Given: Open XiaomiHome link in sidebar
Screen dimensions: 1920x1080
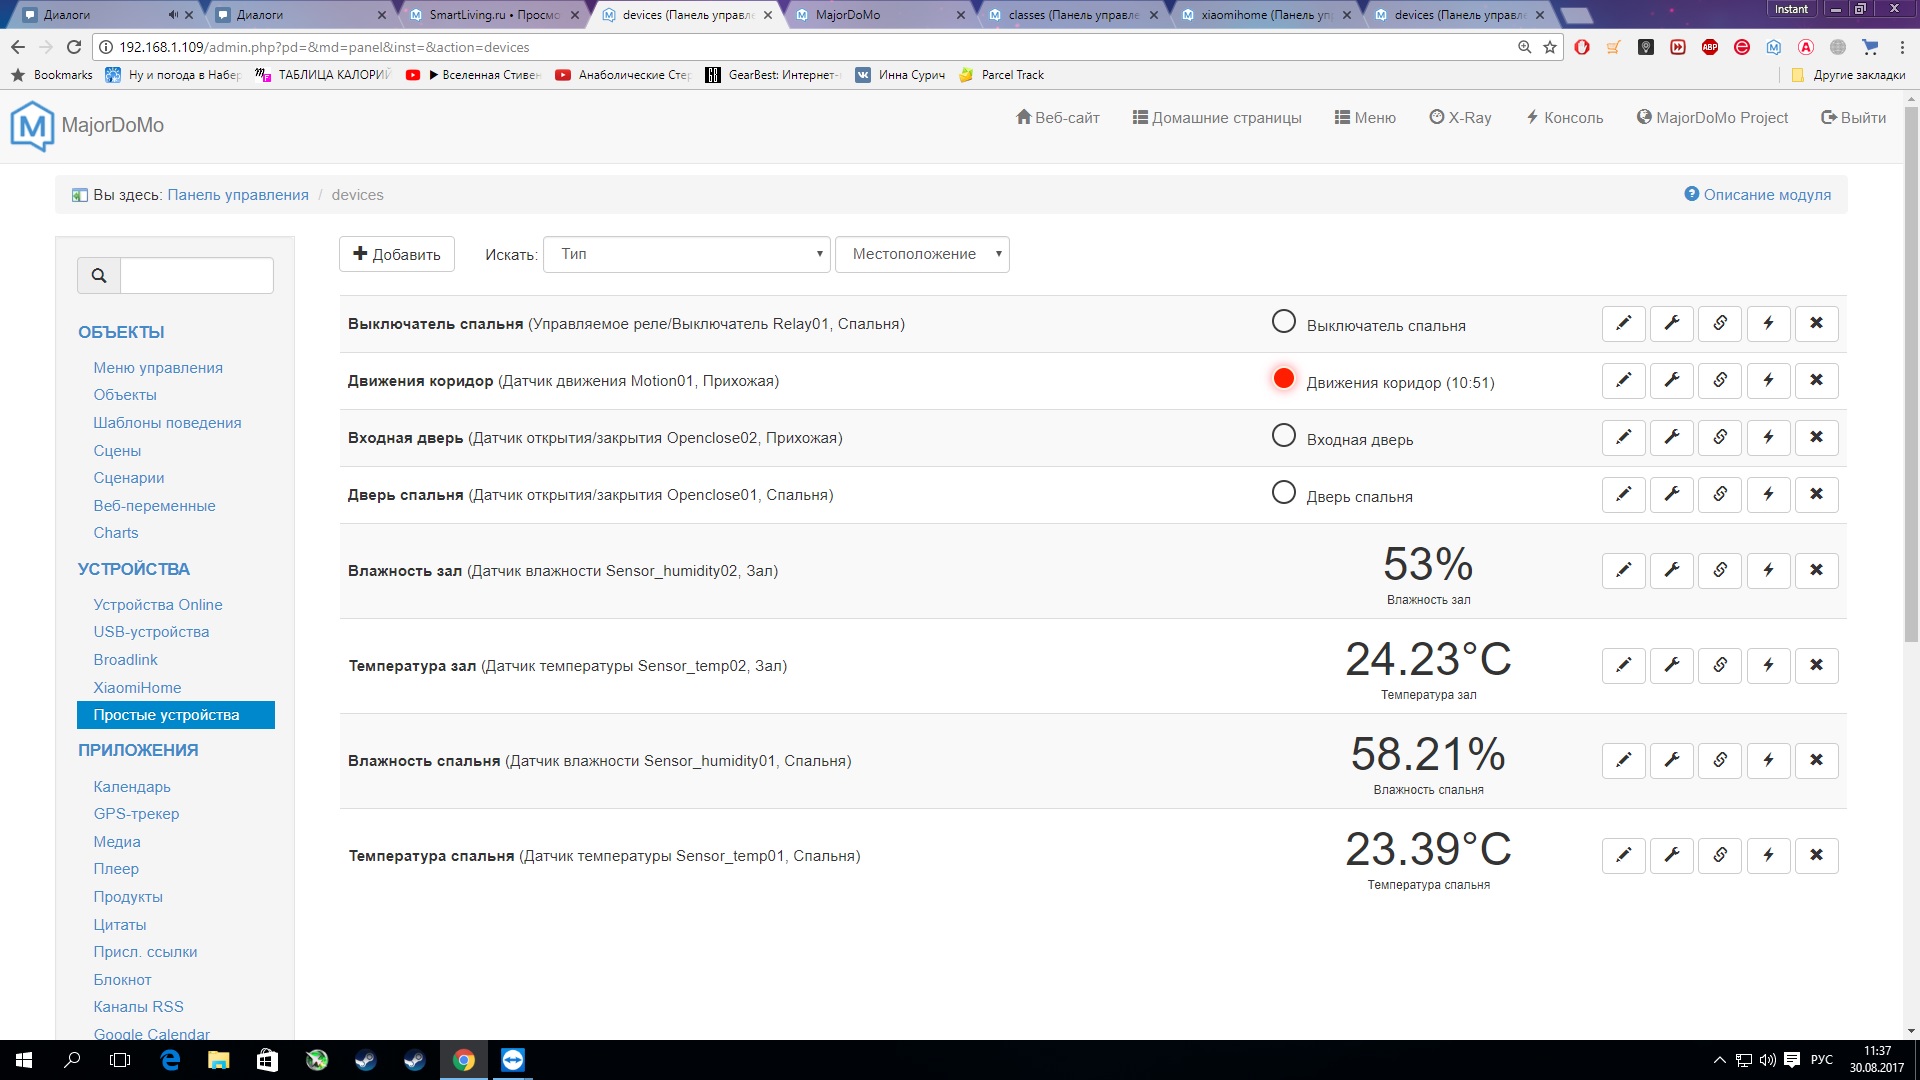Looking at the screenshot, I should pos(137,688).
